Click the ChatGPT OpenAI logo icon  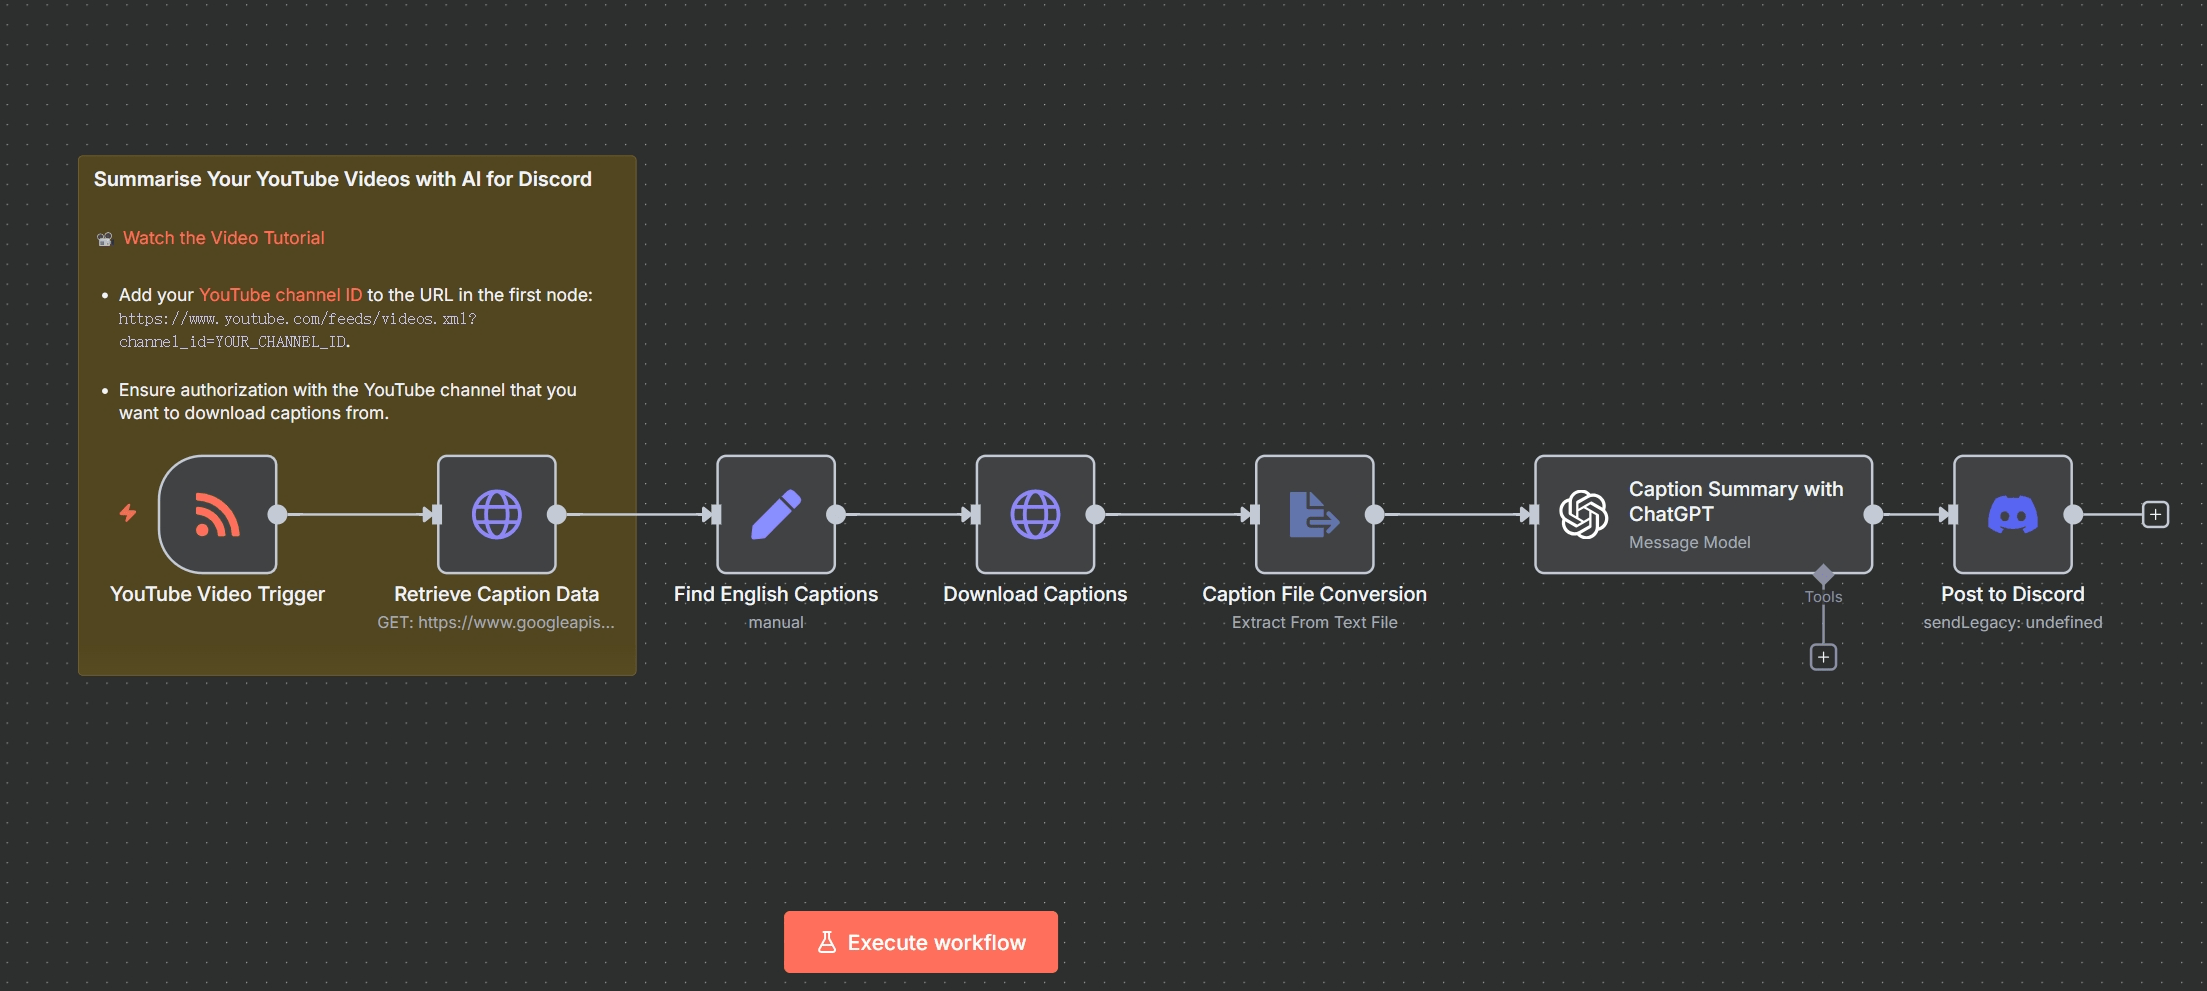[1584, 514]
